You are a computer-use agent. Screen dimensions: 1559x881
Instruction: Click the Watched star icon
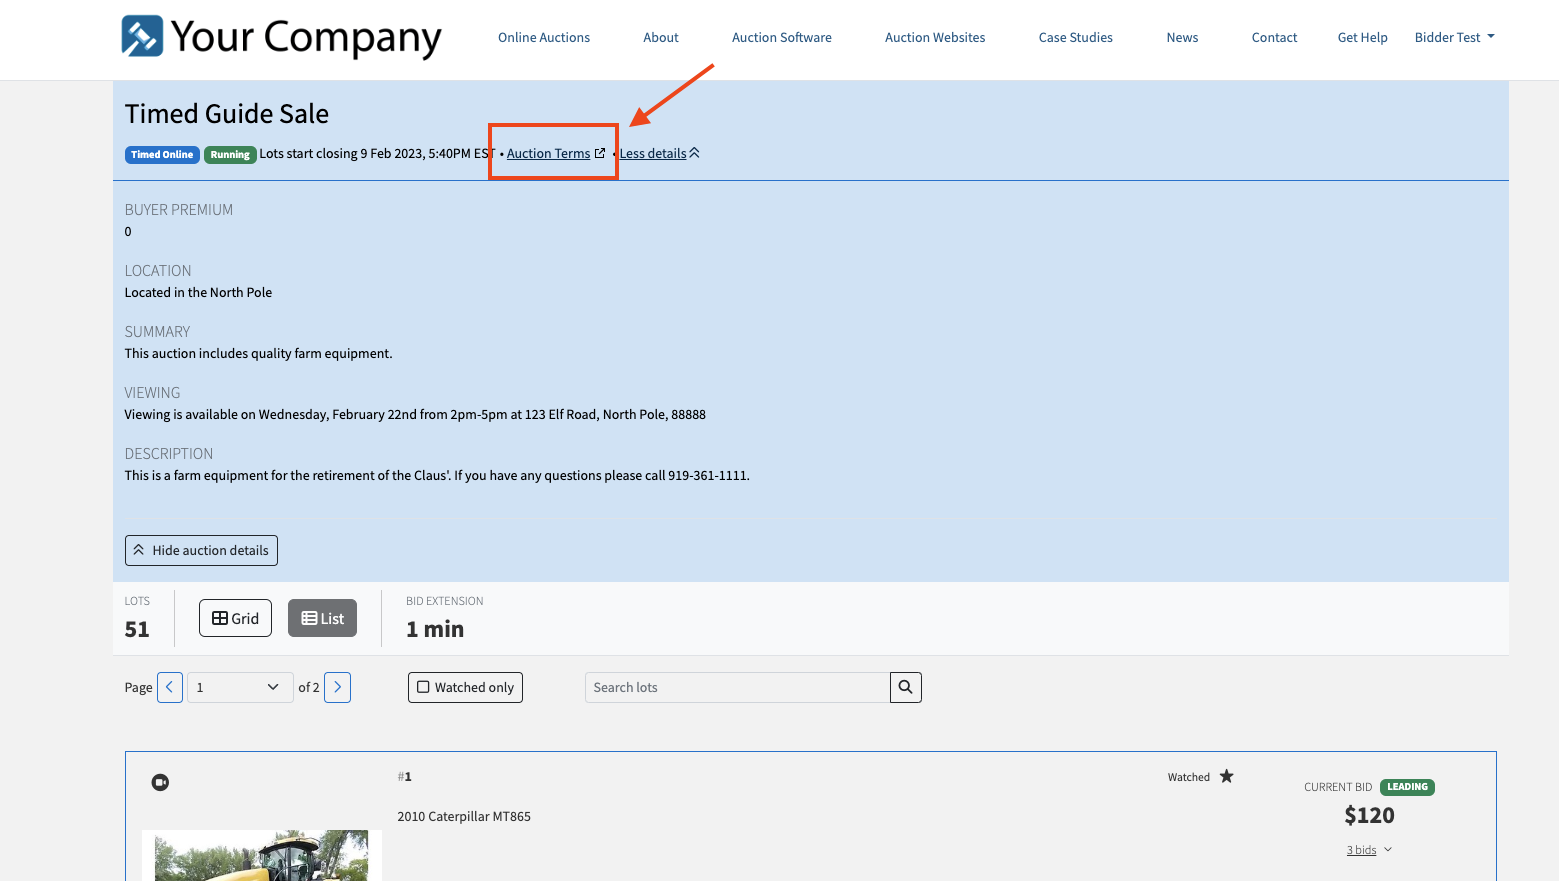(1226, 777)
